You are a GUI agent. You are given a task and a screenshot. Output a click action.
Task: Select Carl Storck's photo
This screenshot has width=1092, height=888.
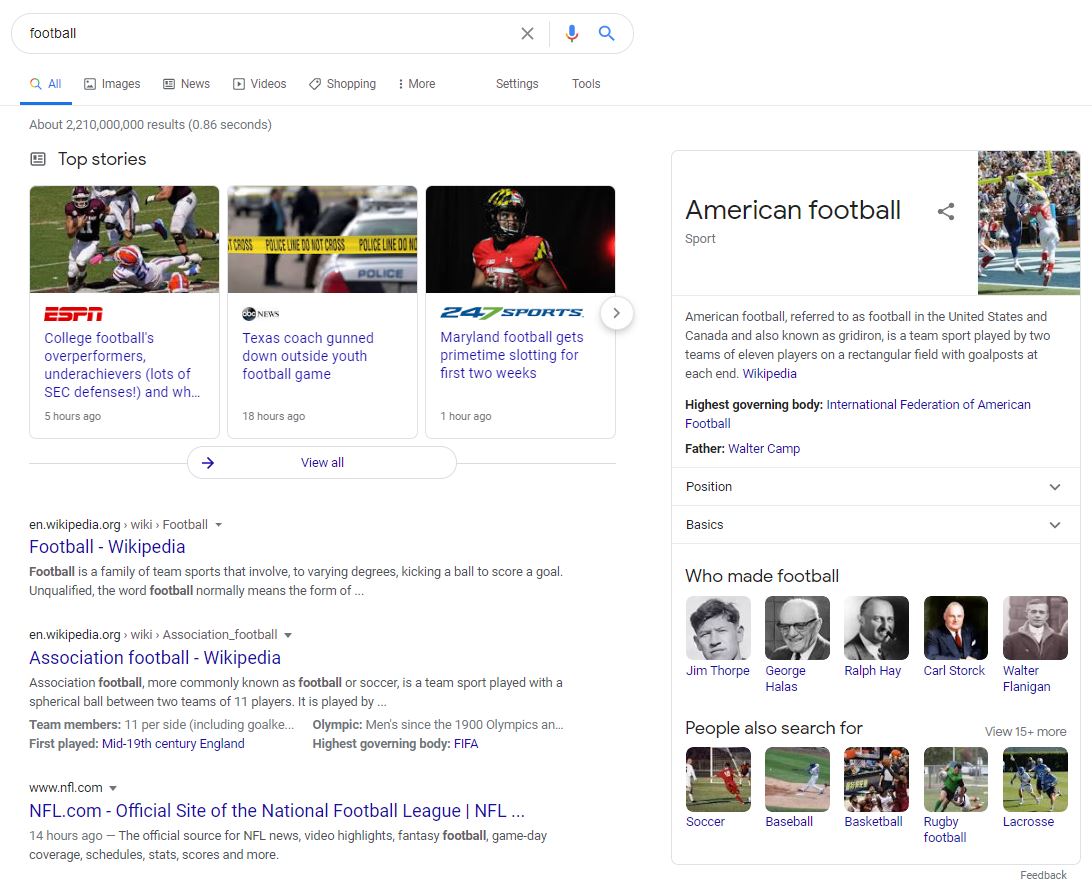(x=956, y=628)
